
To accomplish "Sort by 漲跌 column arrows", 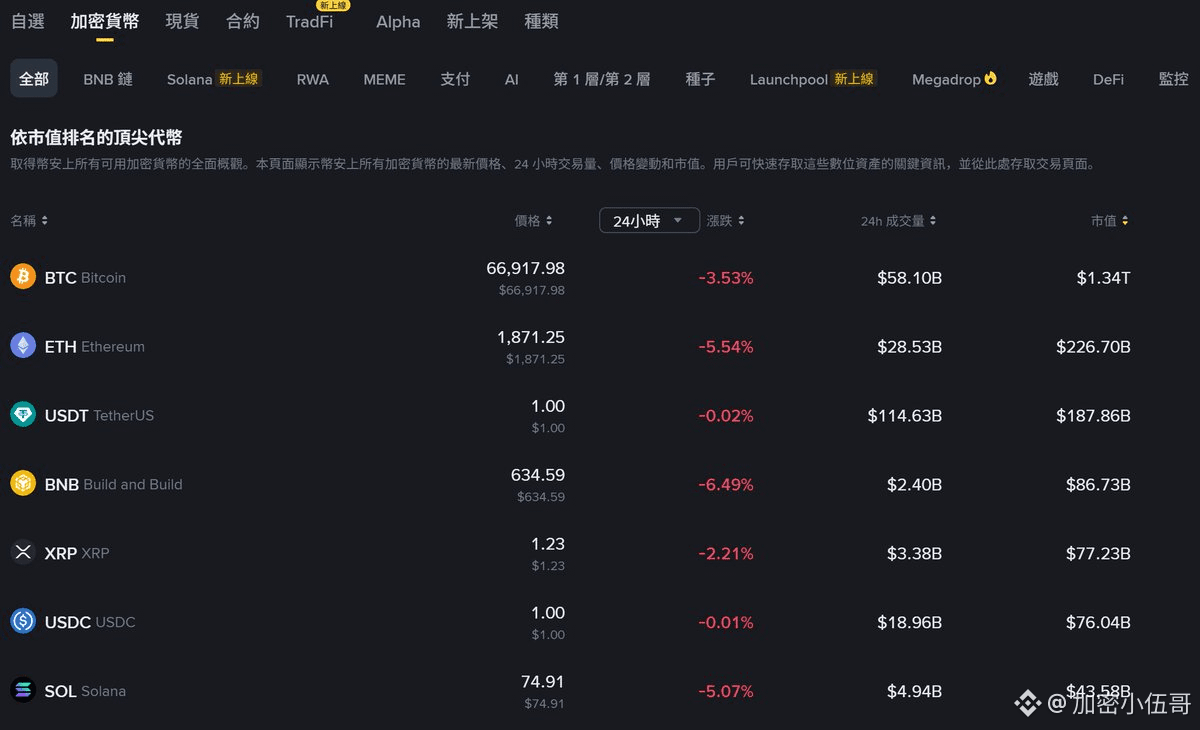I will tap(741, 221).
